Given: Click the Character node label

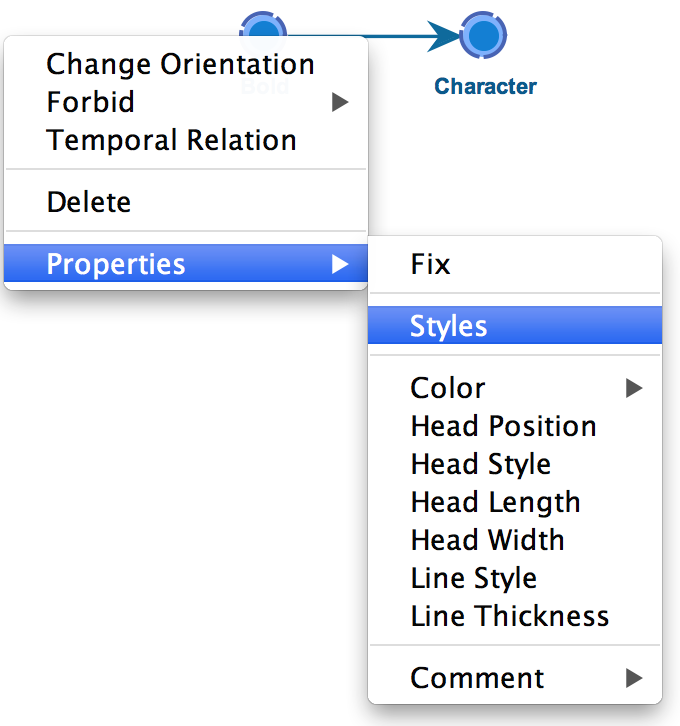Looking at the screenshot, I should click(486, 86).
